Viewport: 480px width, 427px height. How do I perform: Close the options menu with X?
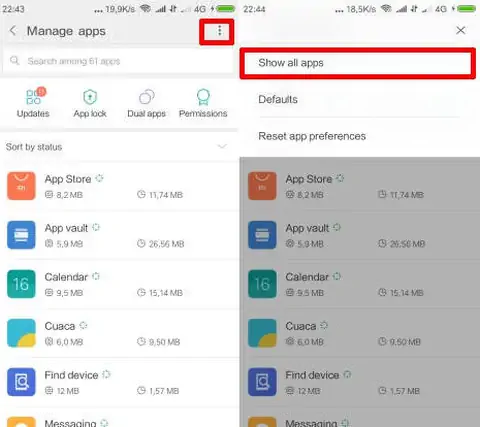pos(461,30)
